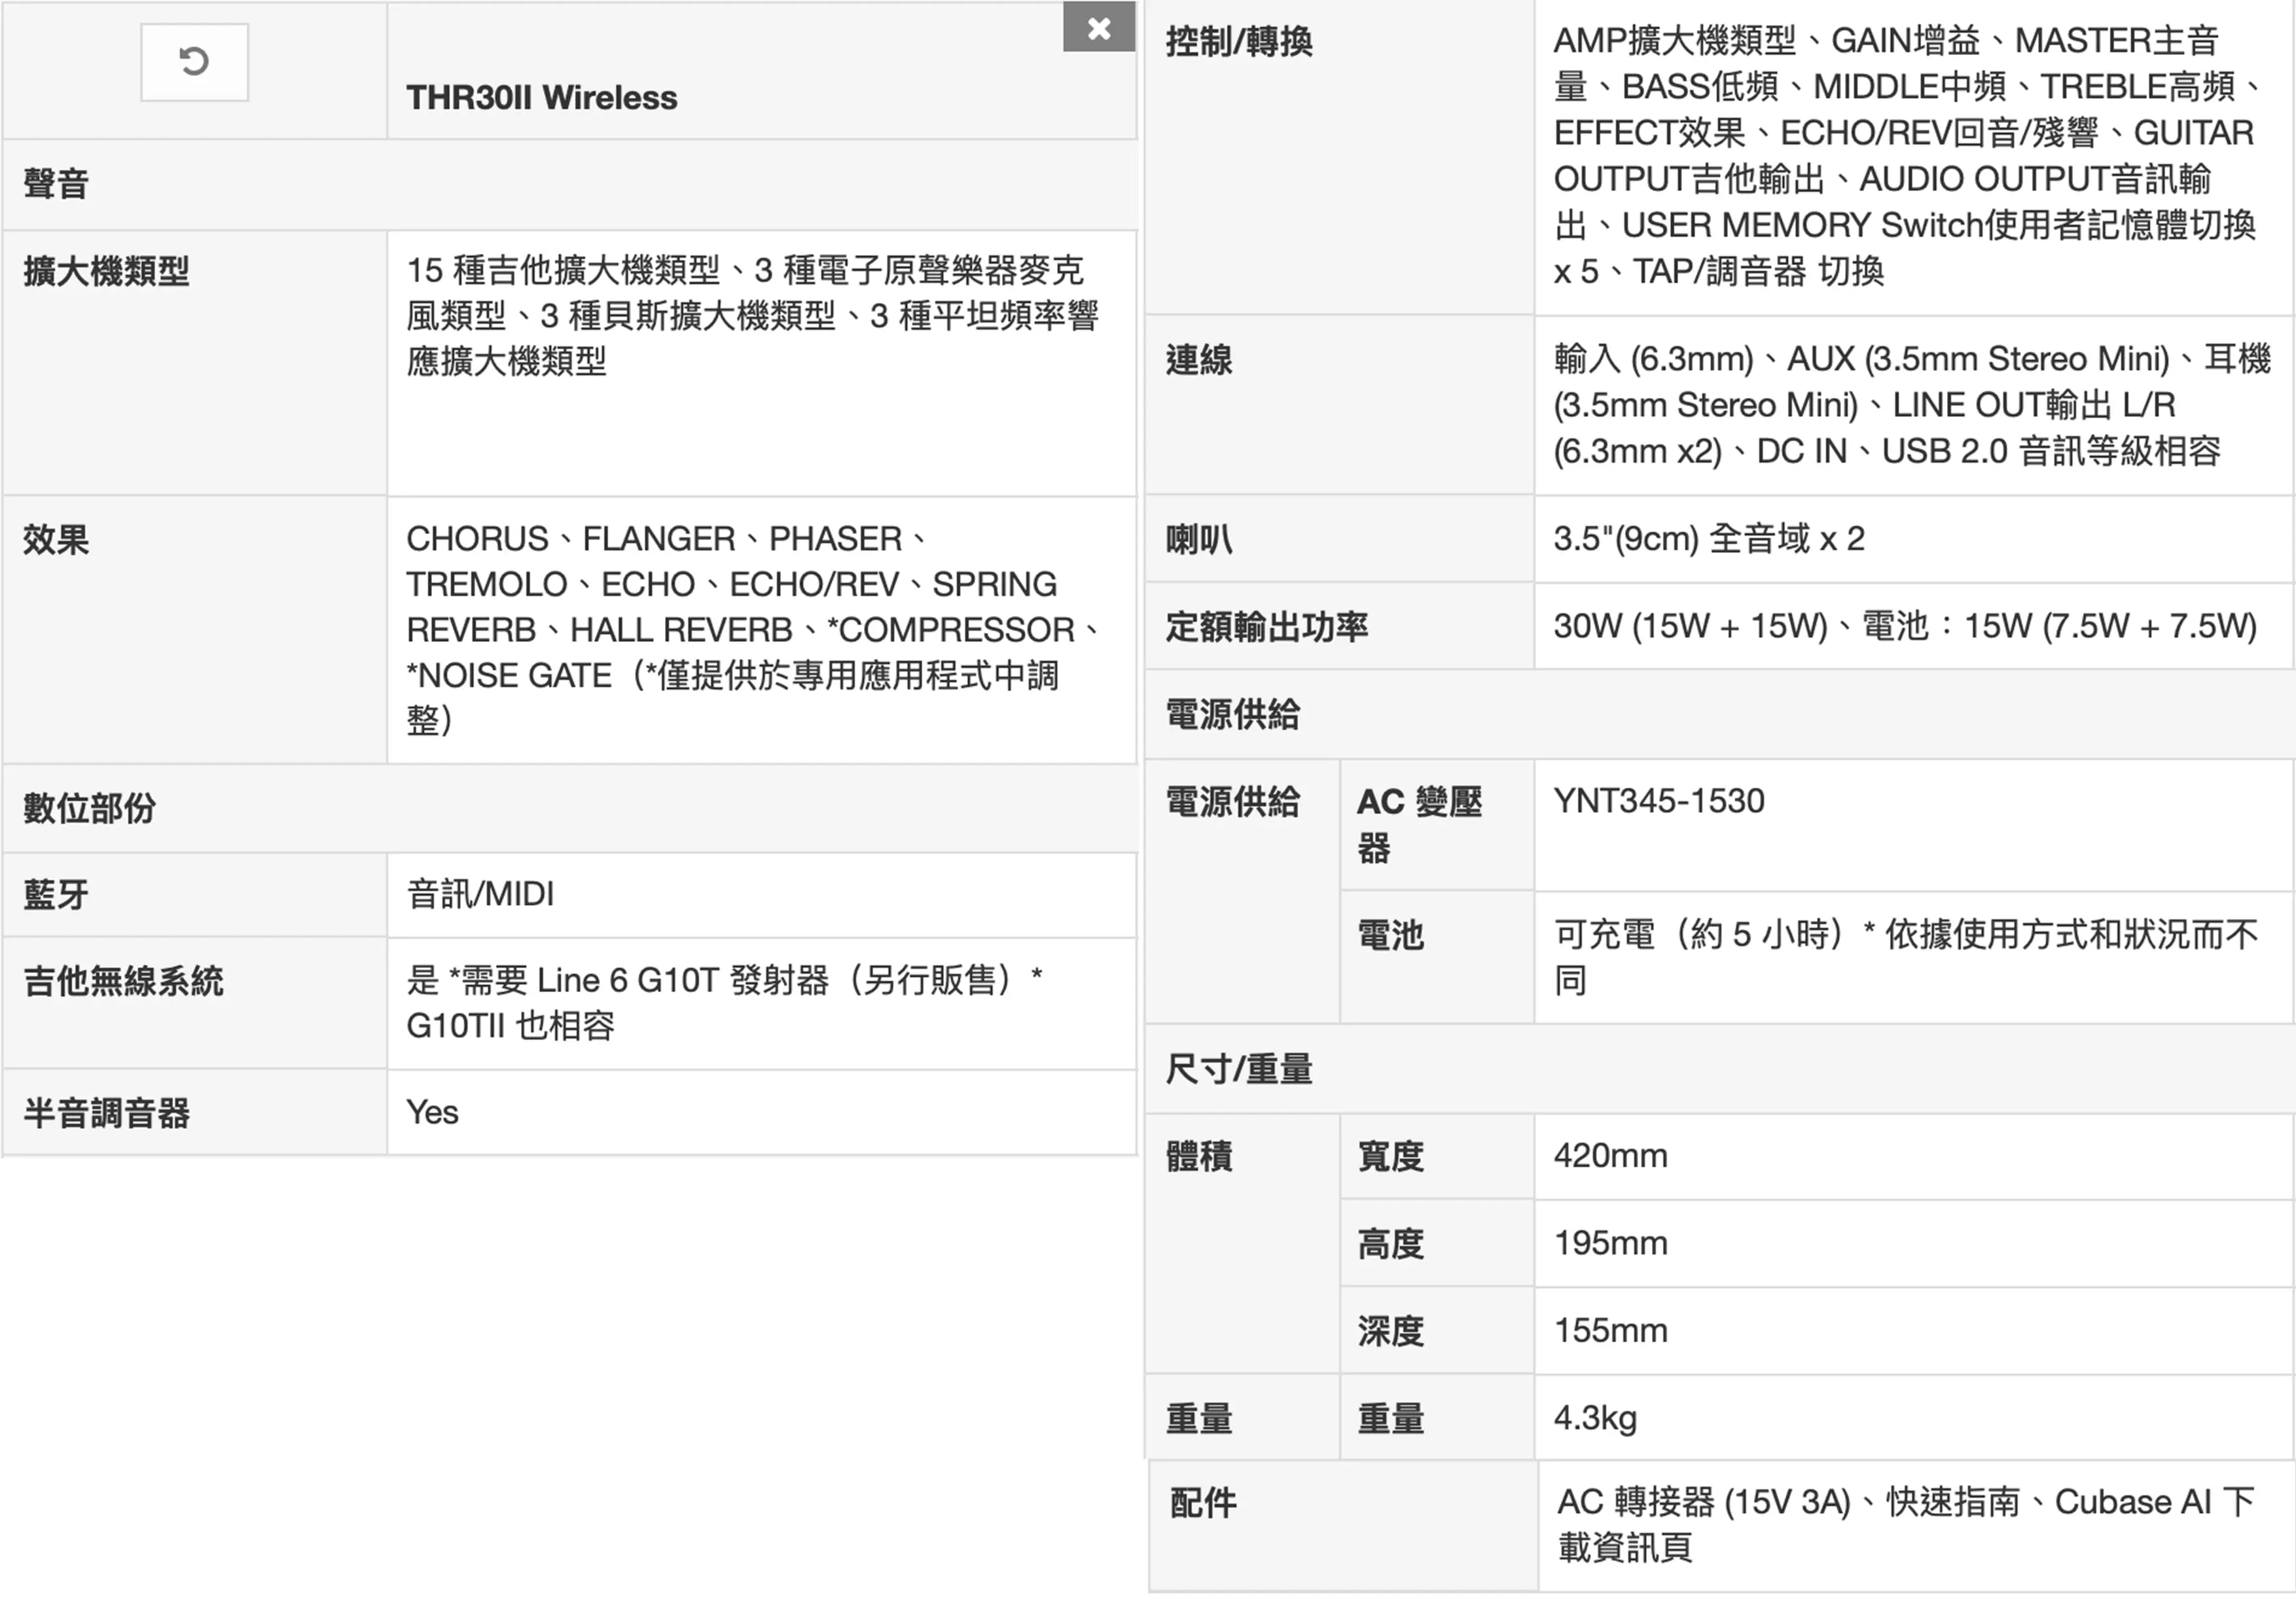
Task: Select the 半音調音器 row showing Yes
Action: point(107,1113)
